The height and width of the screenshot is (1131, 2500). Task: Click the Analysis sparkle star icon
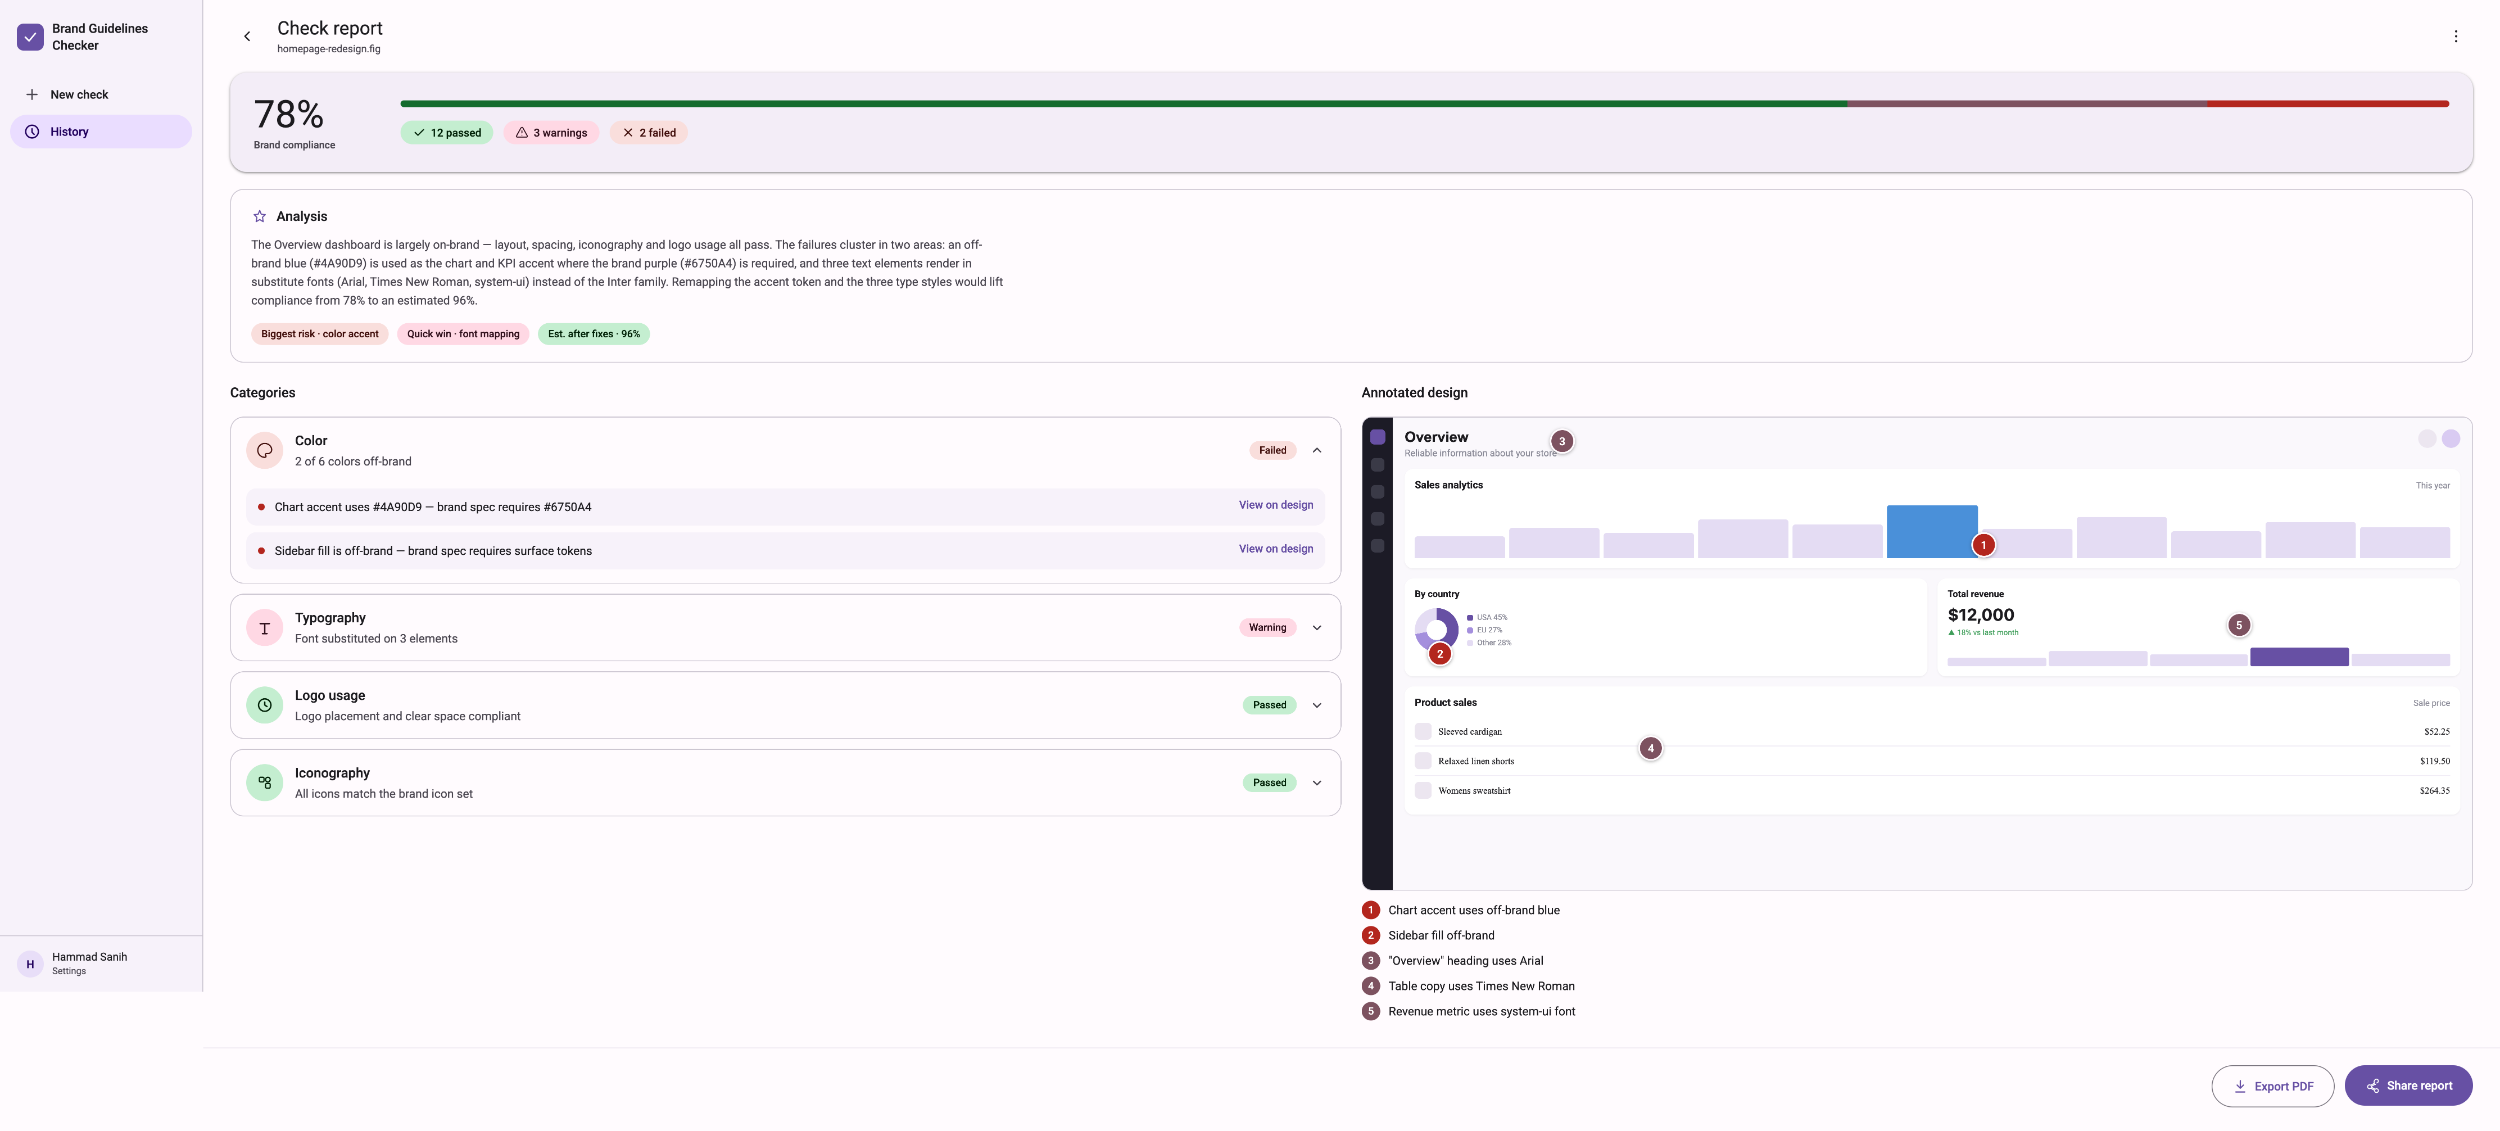(260, 217)
